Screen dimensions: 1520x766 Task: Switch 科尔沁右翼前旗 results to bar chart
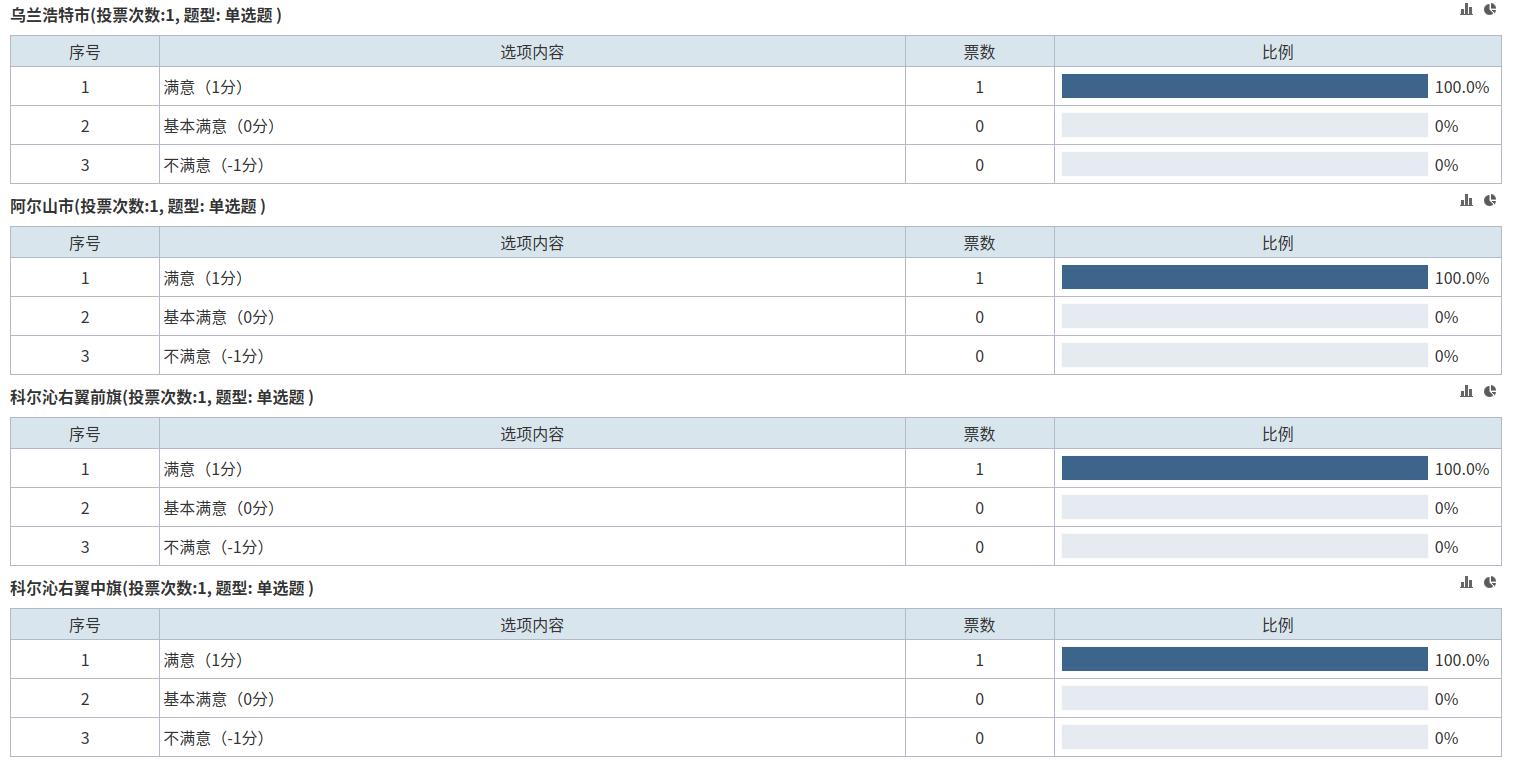(1466, 391)
